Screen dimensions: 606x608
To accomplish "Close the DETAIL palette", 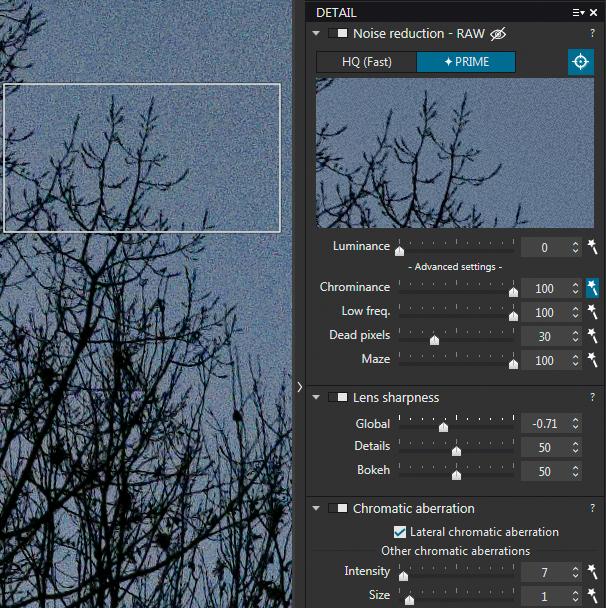I will pos(594,13).
